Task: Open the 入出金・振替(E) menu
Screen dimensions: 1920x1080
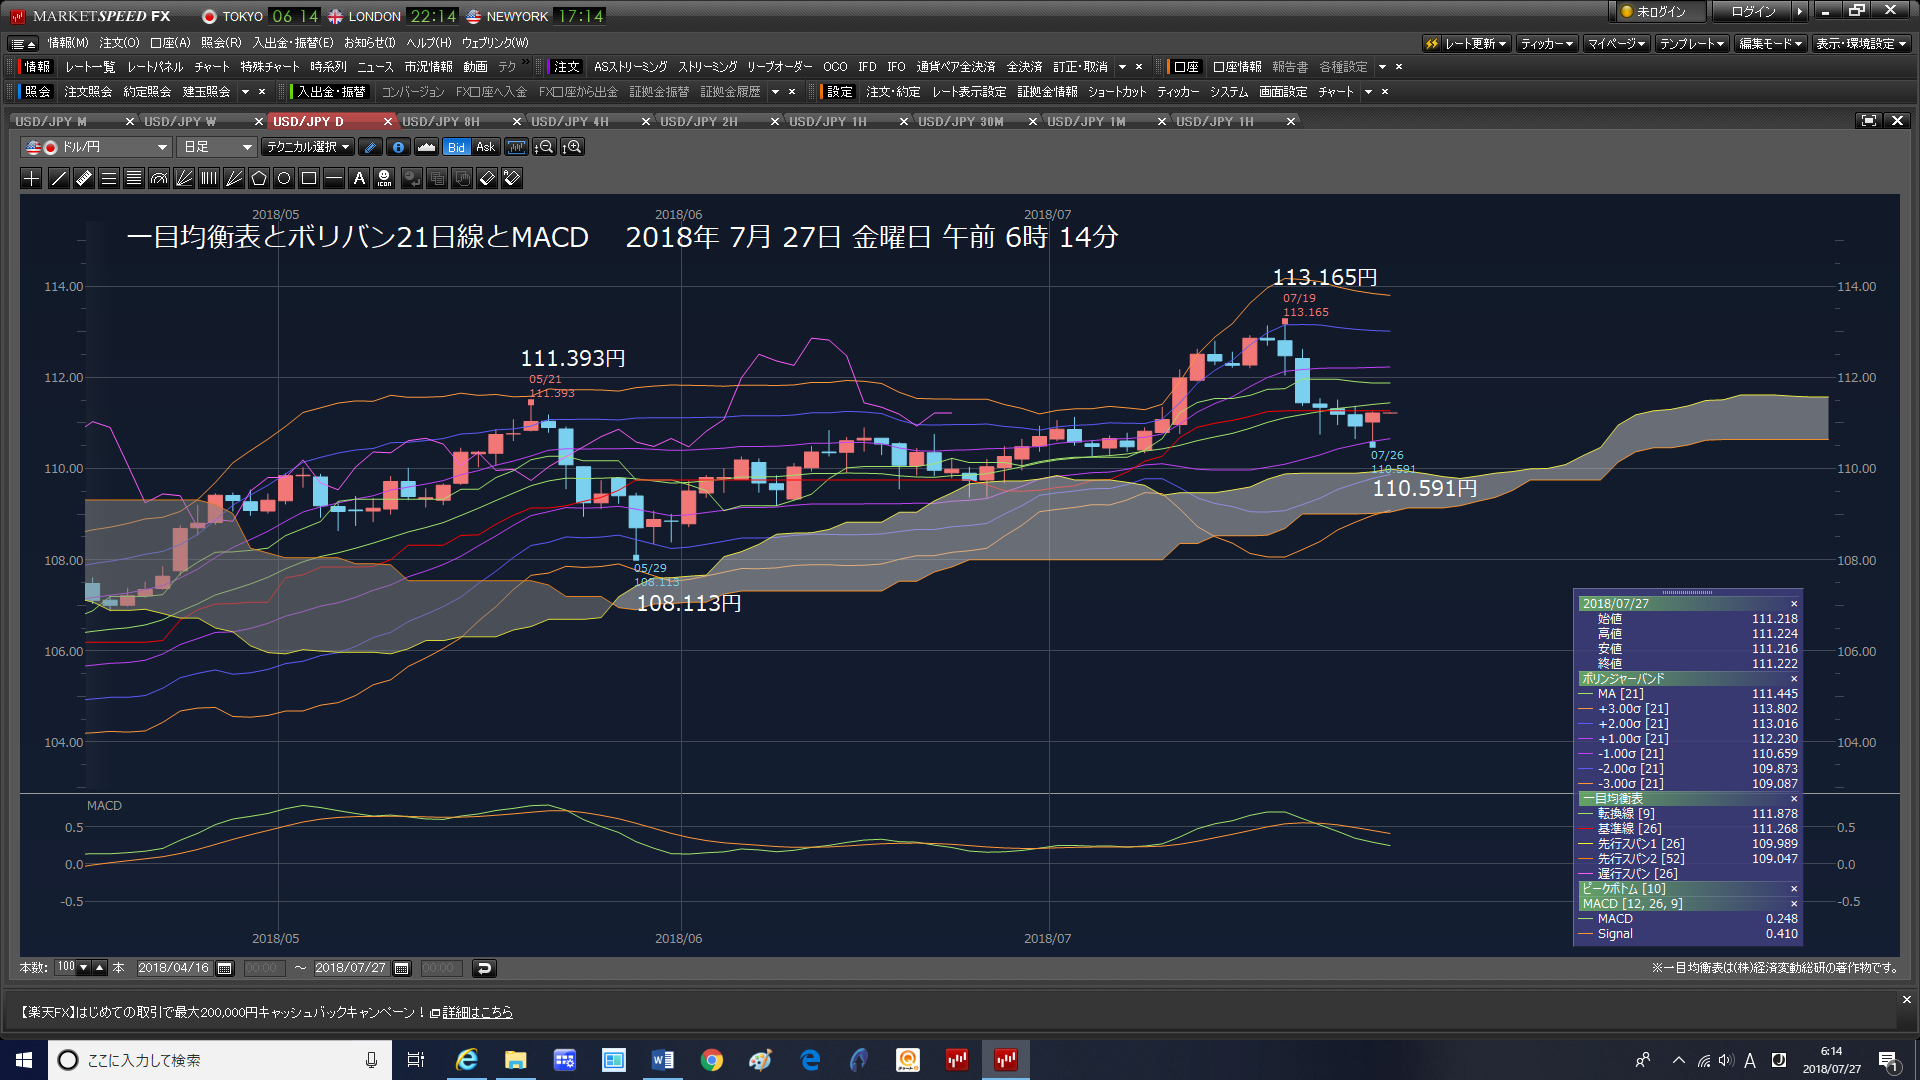Action: pyautogui.click(x=292, y=43)
